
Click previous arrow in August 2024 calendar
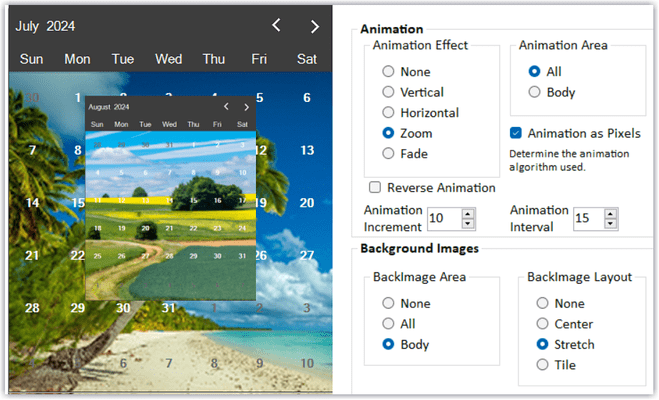pyautogui.click(x=226, y=106)
